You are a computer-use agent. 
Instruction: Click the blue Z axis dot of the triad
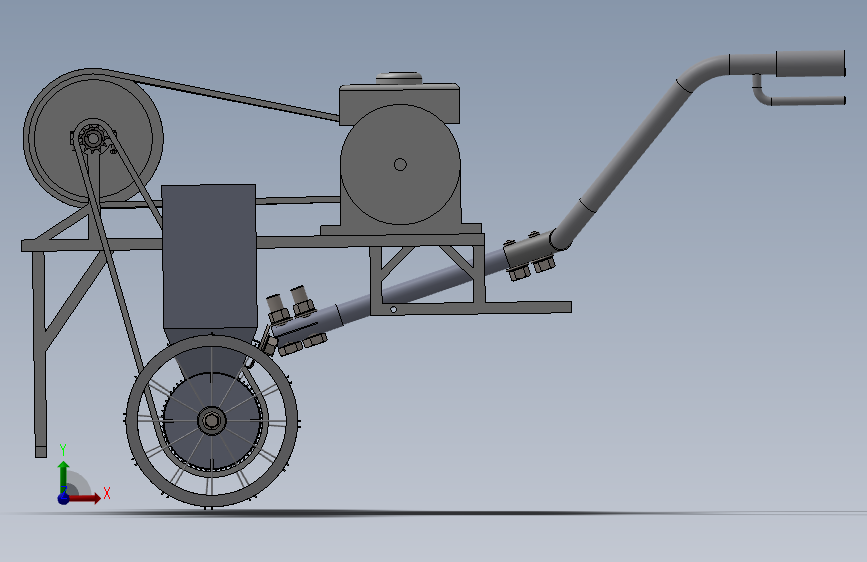coord(63,498)
